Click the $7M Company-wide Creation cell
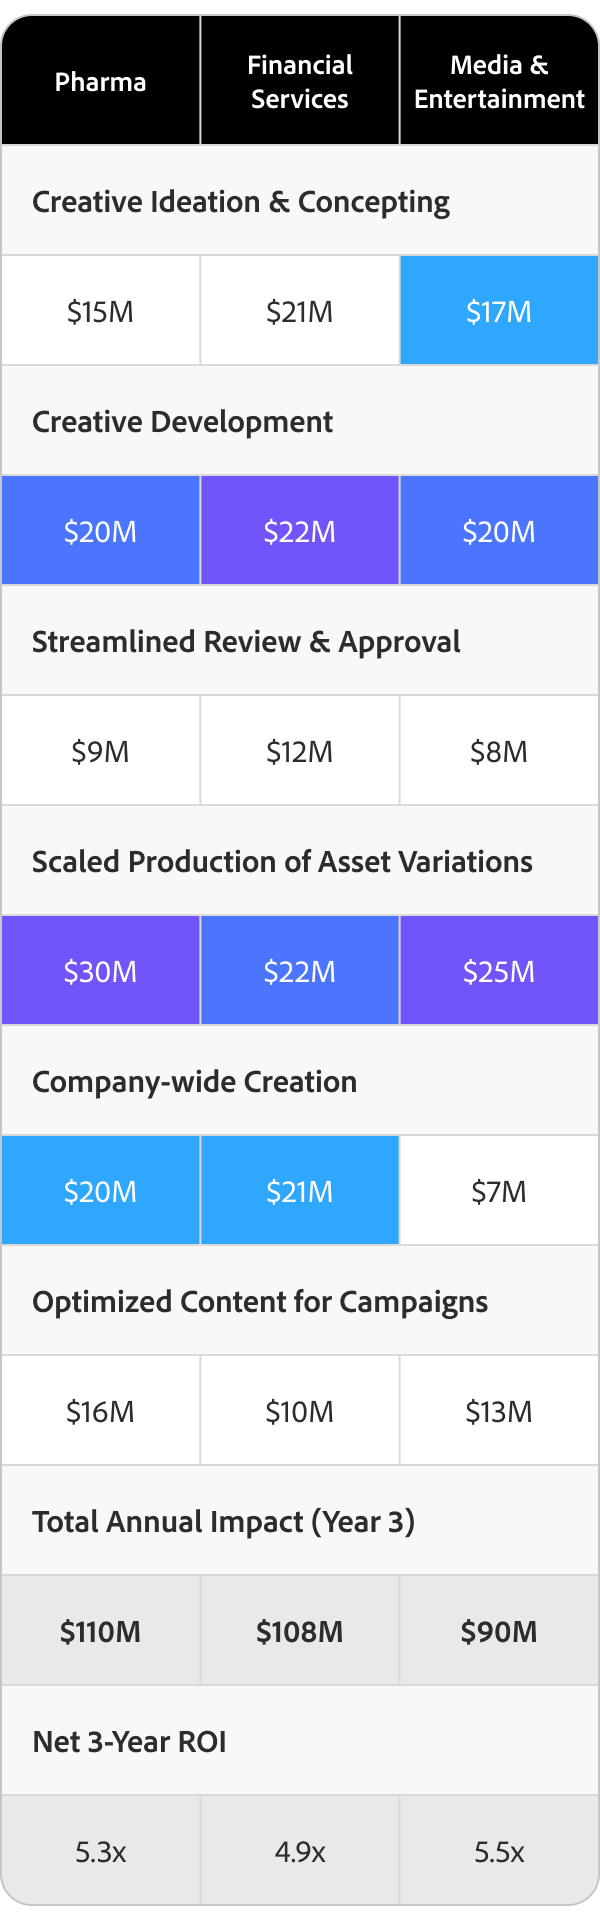 tap(499, 1191)
